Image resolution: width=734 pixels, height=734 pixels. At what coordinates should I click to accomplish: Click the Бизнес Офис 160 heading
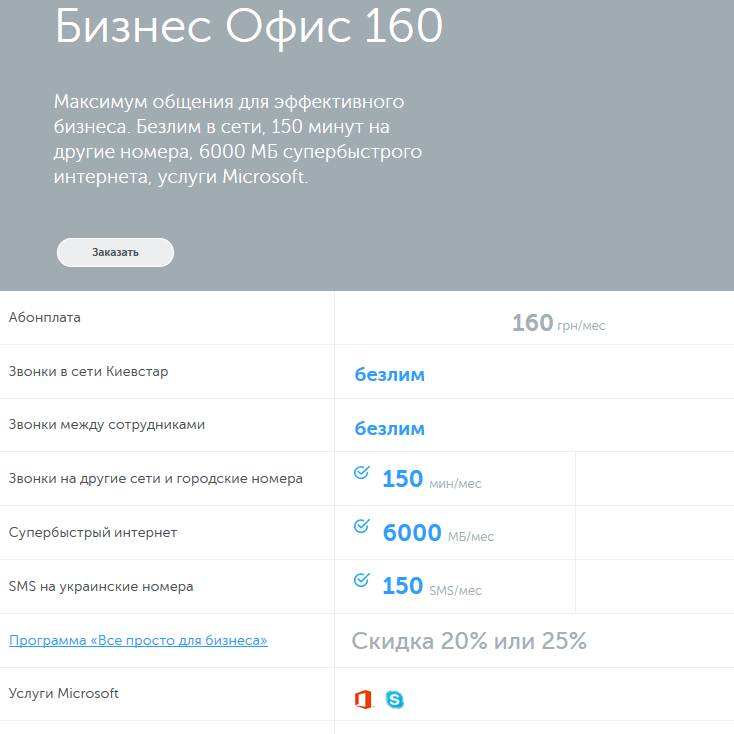coord(249,28)
